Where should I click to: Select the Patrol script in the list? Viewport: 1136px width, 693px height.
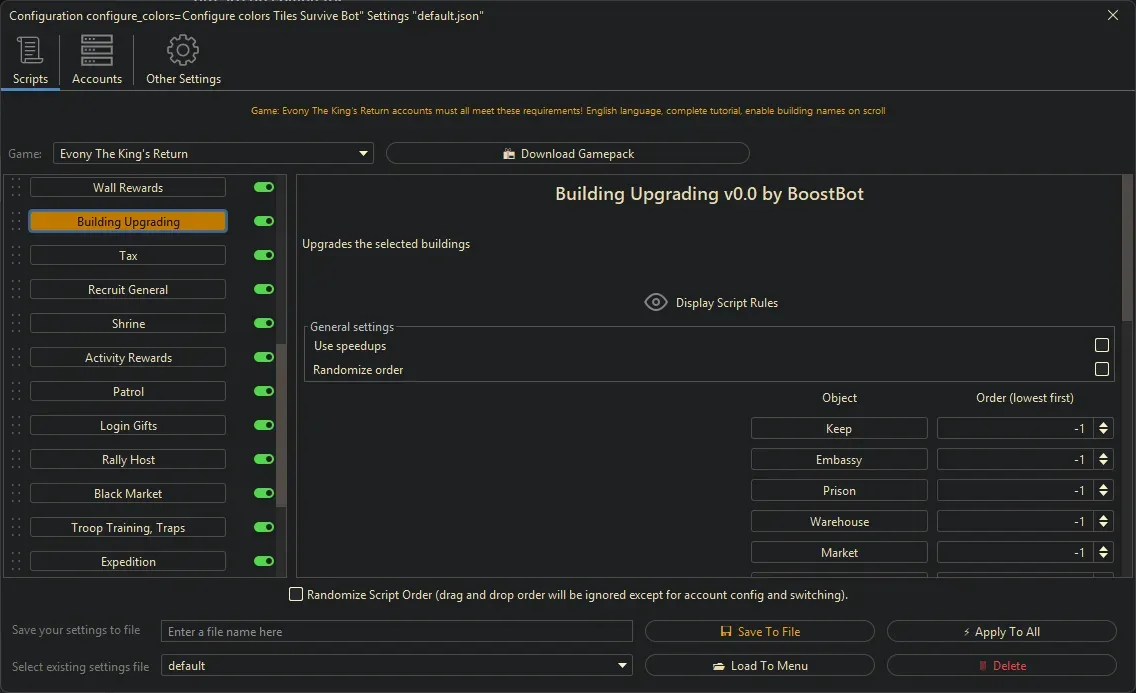127,391
